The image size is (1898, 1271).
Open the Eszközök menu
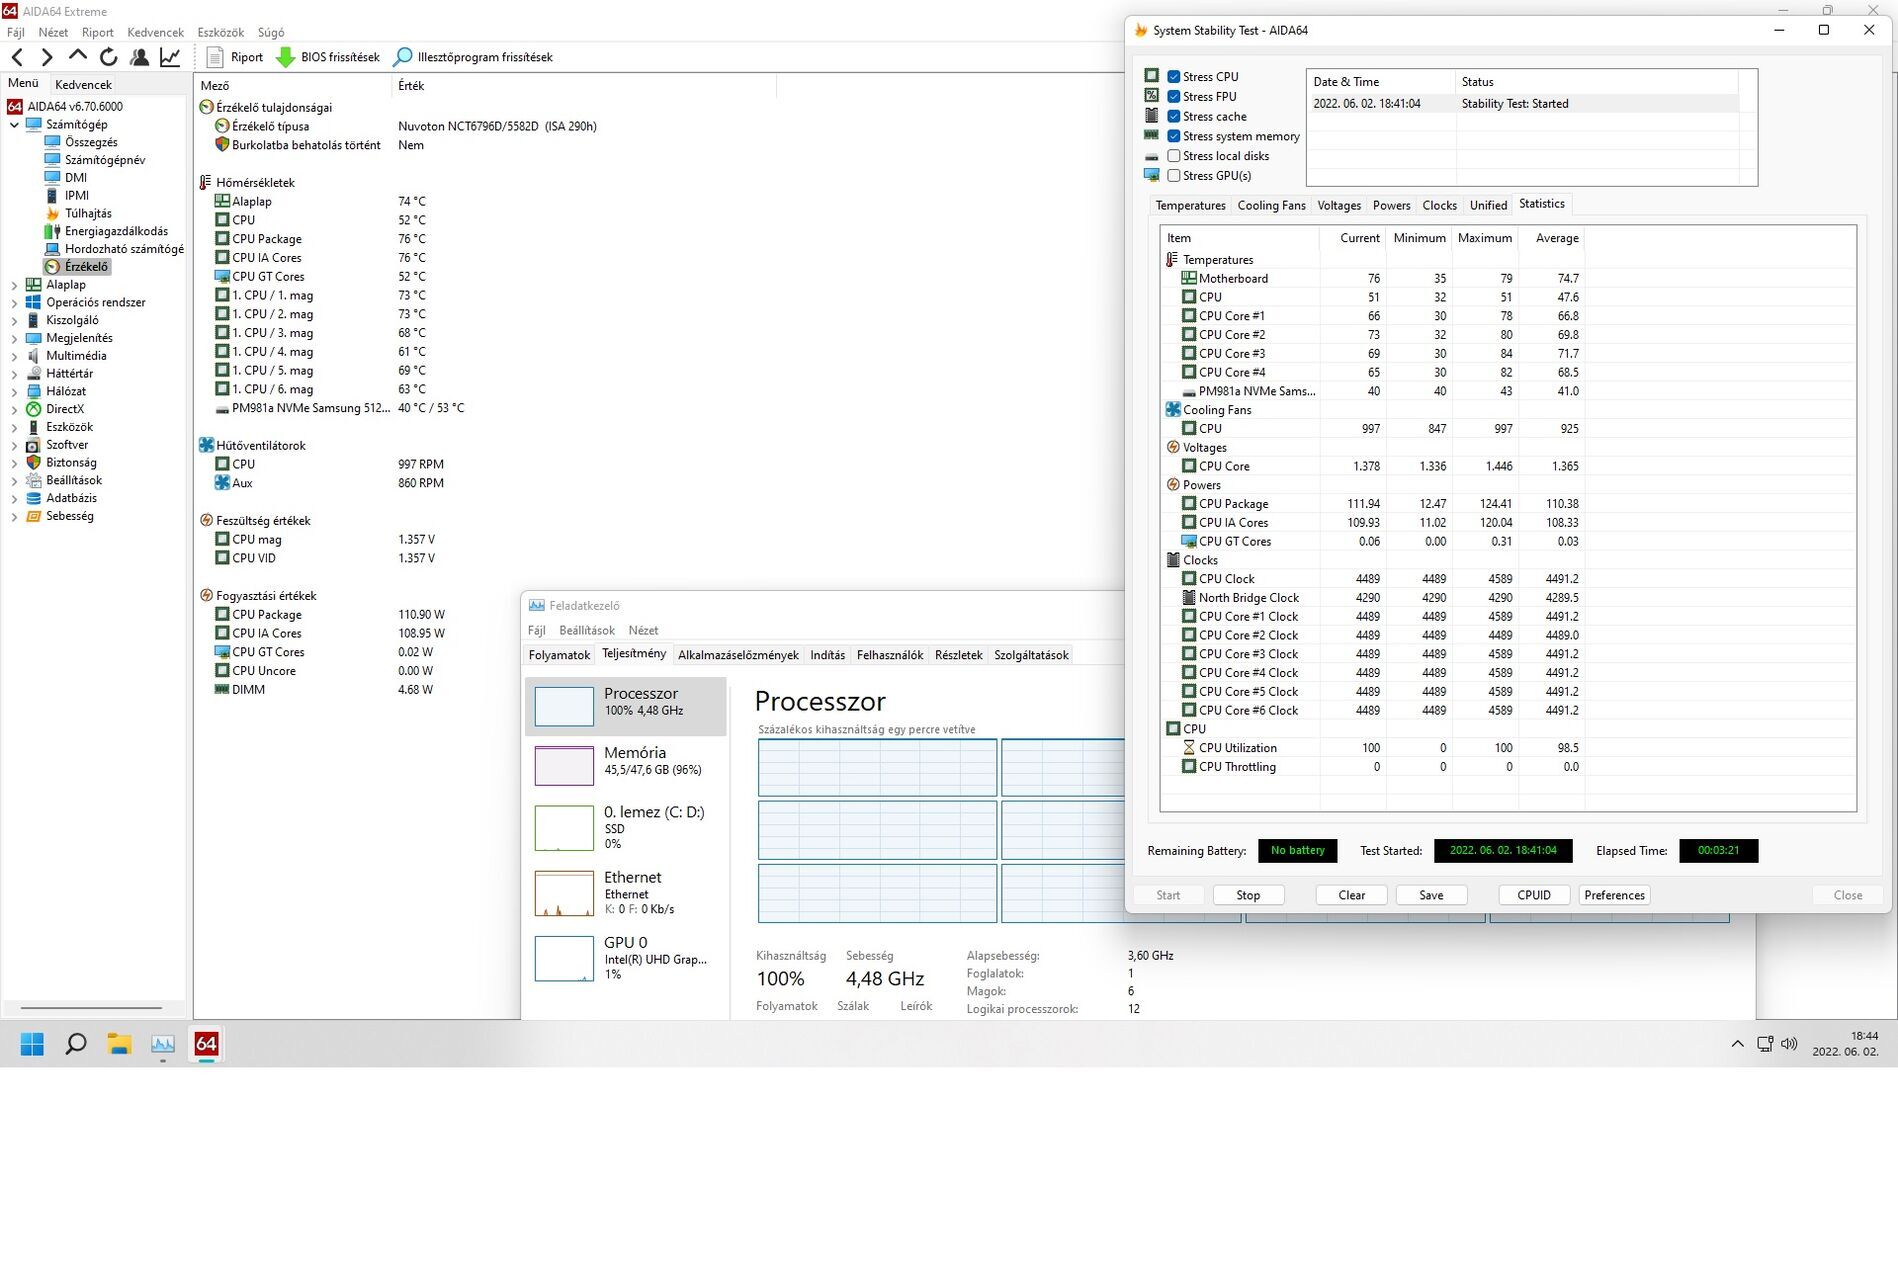click(x=220, y=32)
